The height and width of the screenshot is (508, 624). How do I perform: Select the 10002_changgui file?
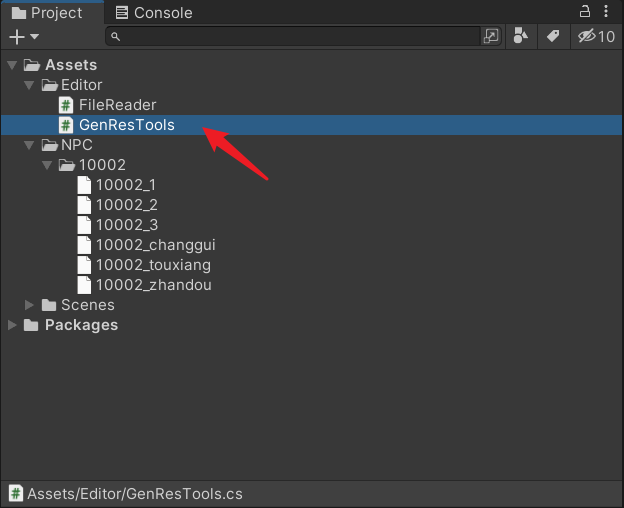156,245
